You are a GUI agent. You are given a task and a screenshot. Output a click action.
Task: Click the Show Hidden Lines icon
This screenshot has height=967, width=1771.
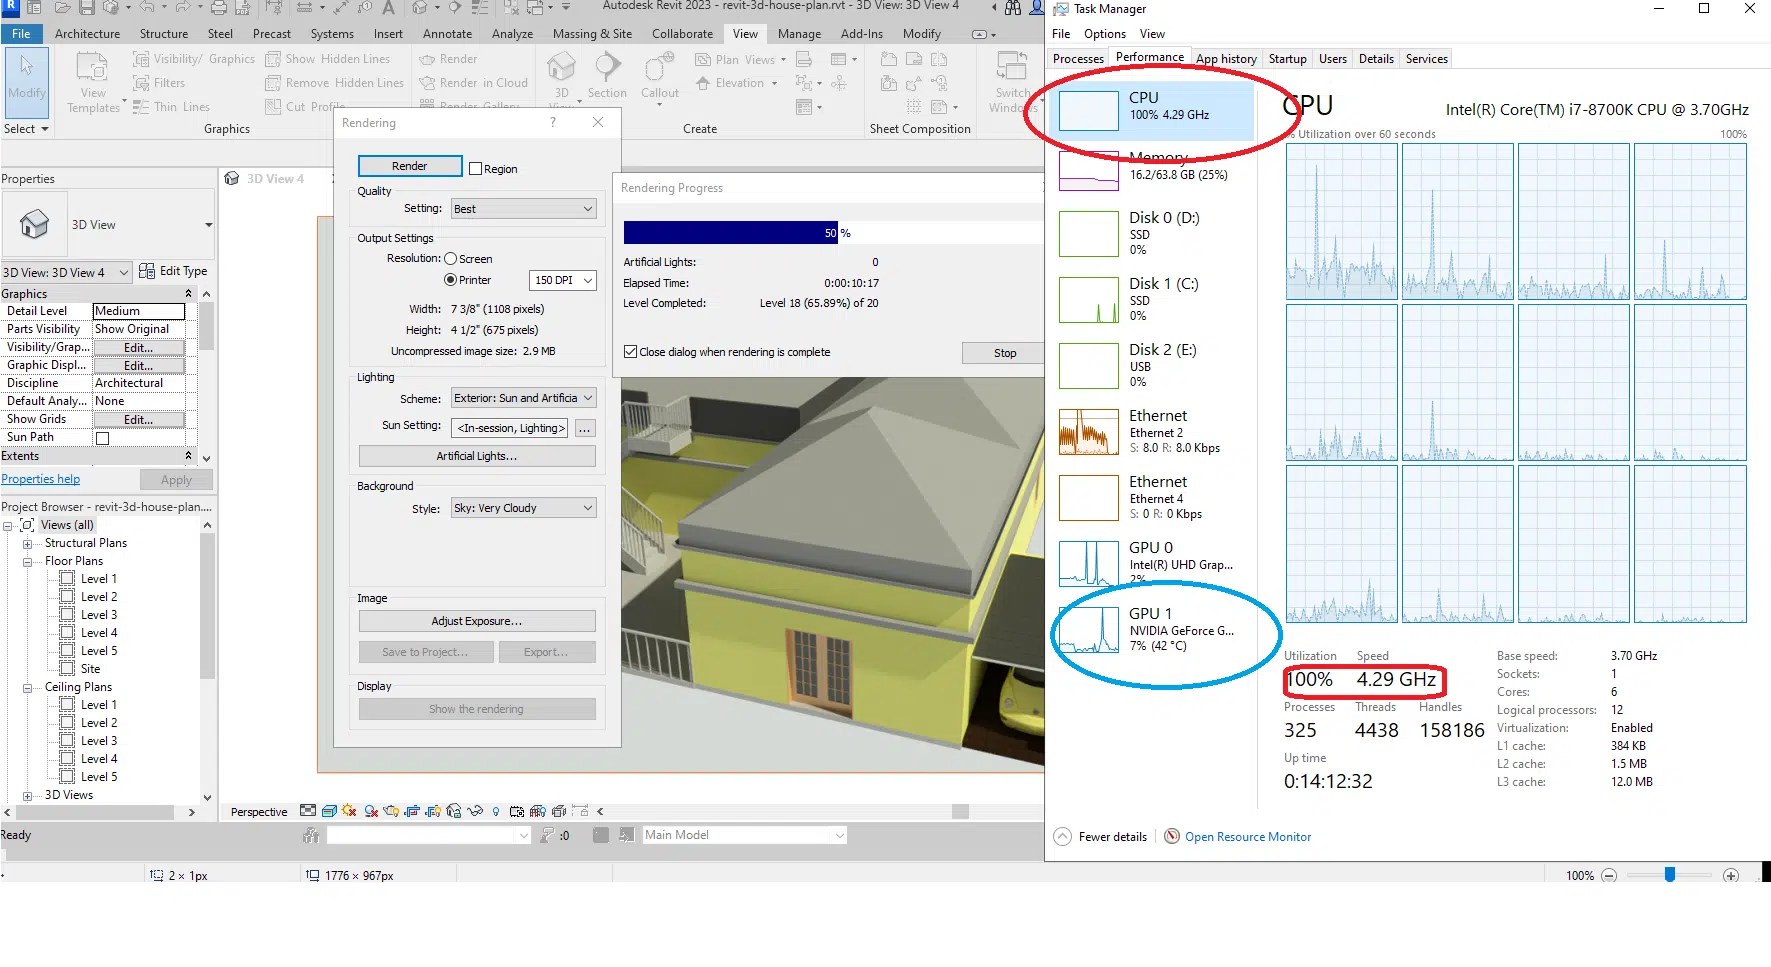pyautogui.click(x=273, y=58)
